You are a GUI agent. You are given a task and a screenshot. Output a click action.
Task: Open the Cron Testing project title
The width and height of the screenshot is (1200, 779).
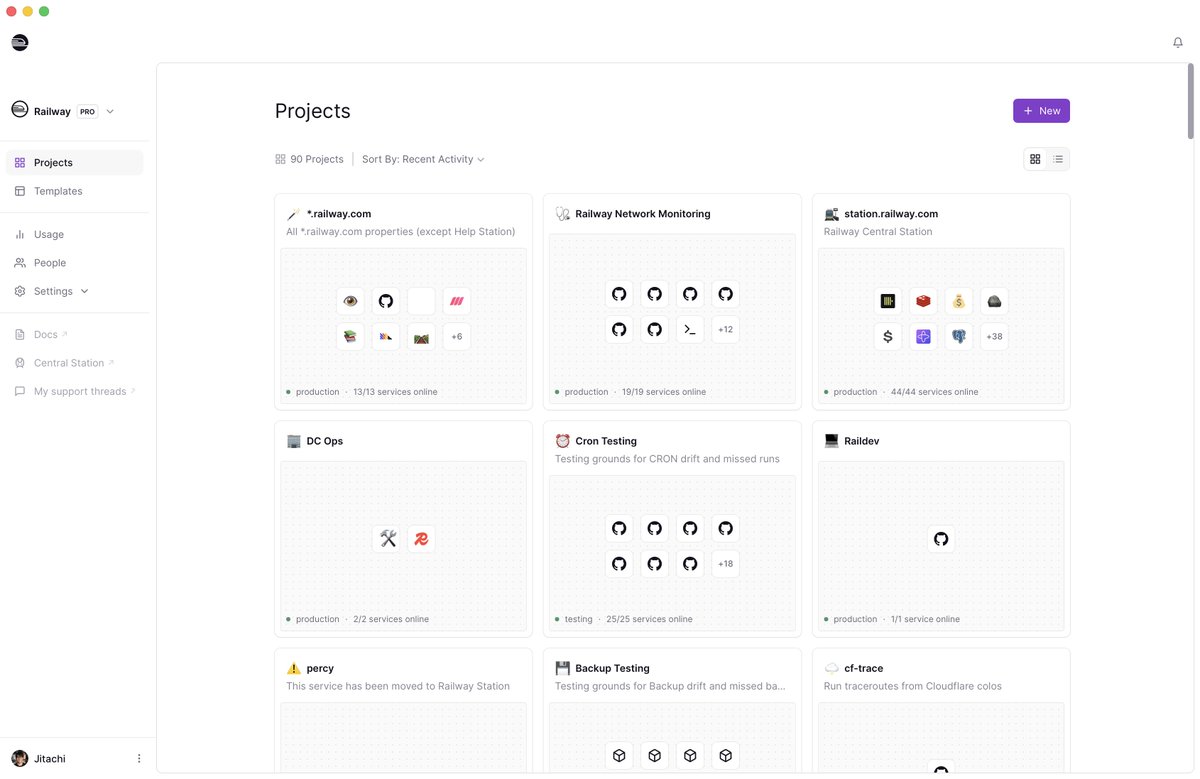606,441
